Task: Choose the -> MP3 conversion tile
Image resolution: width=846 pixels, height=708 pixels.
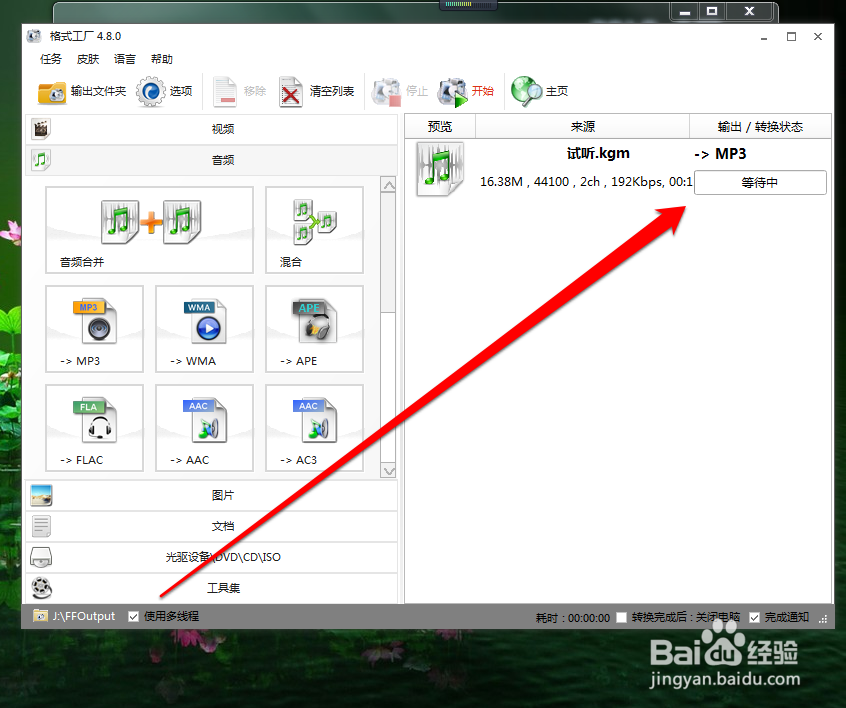Action: 94,329
